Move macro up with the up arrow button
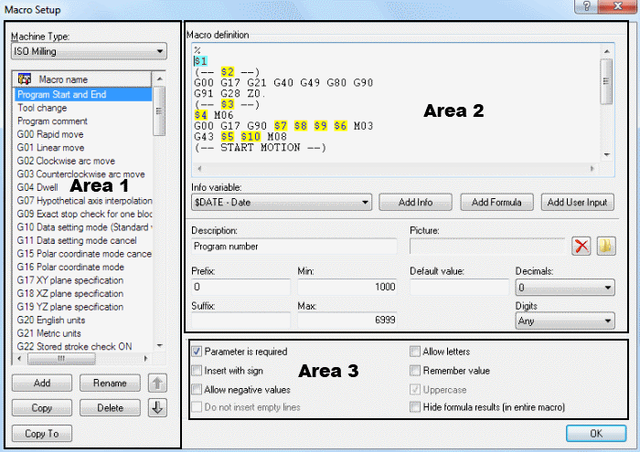Image resolution: width=640 pixels, height=452 pixels. [x=158, y=383]
